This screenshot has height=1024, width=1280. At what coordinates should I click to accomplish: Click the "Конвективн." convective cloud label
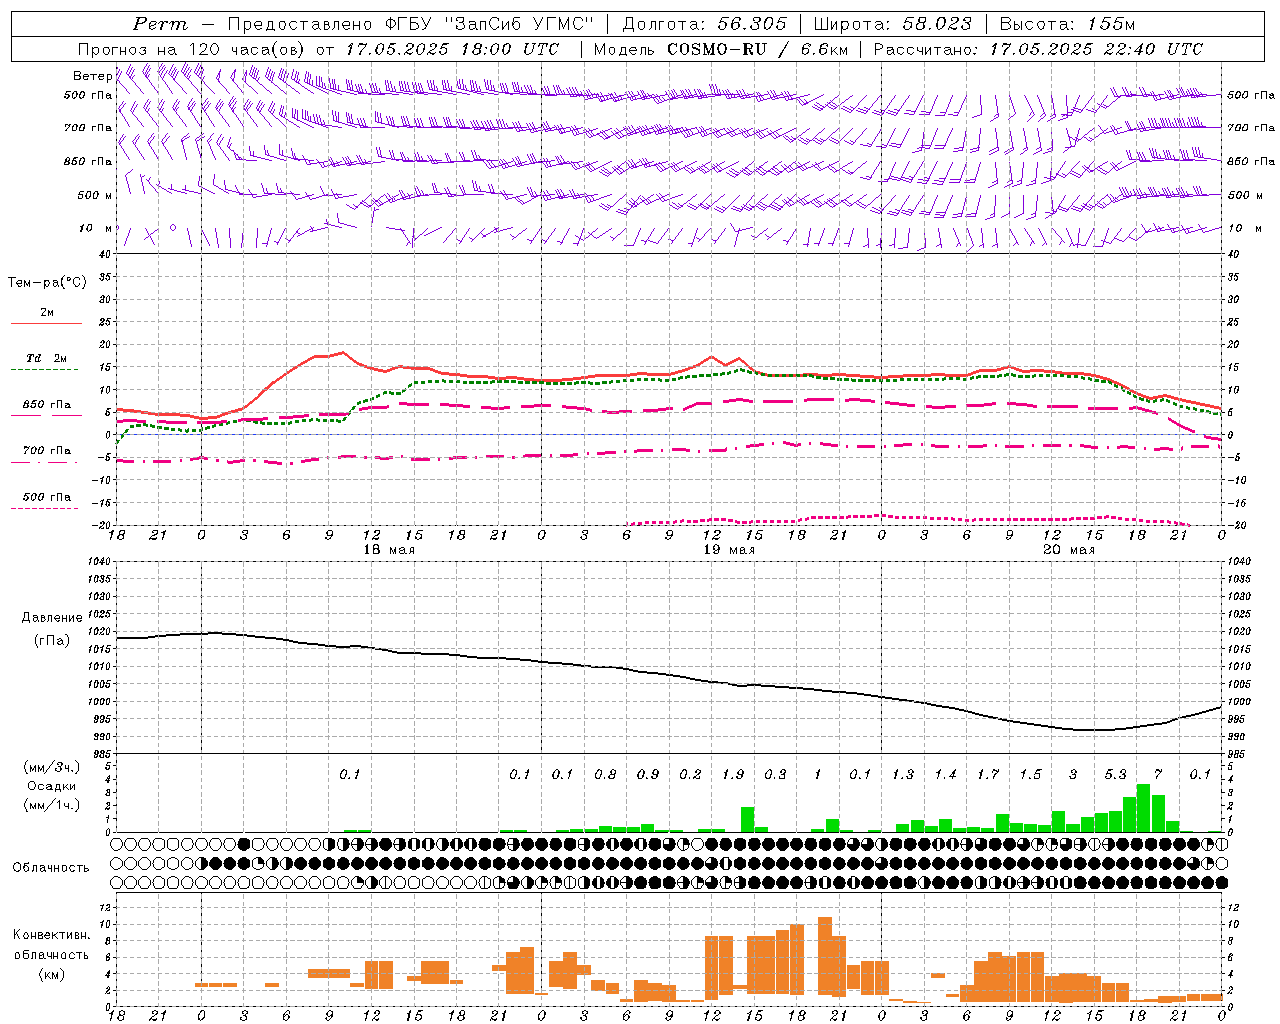point(51,935)
